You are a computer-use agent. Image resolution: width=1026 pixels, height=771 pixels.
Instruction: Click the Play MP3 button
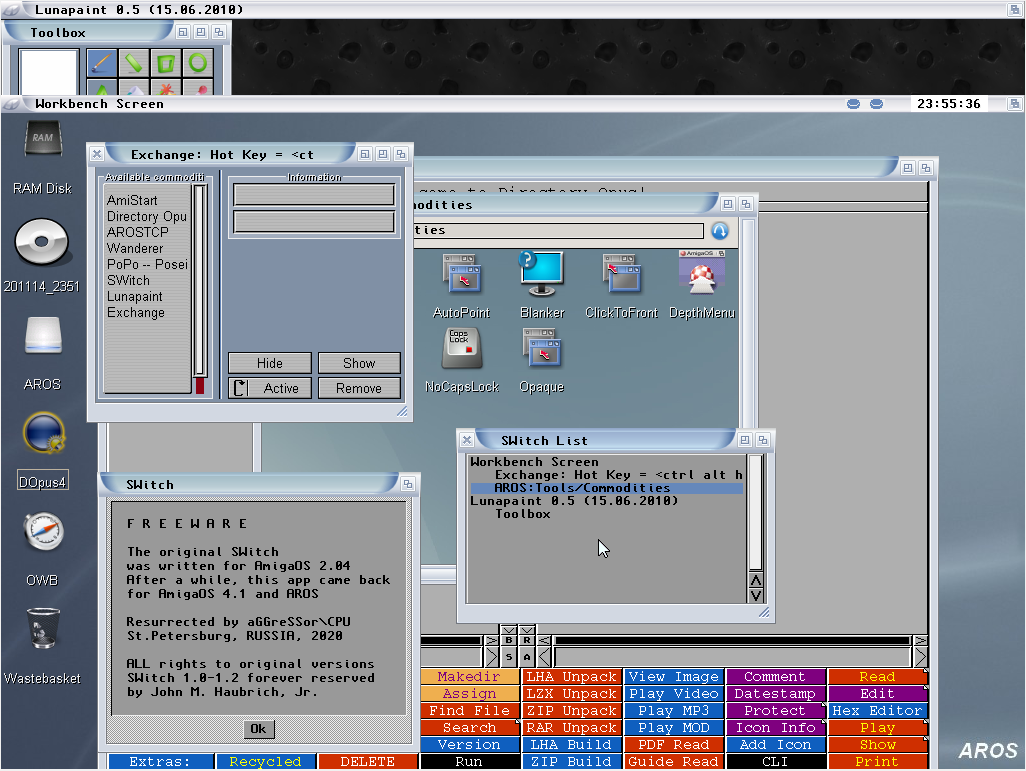(673, 711)
